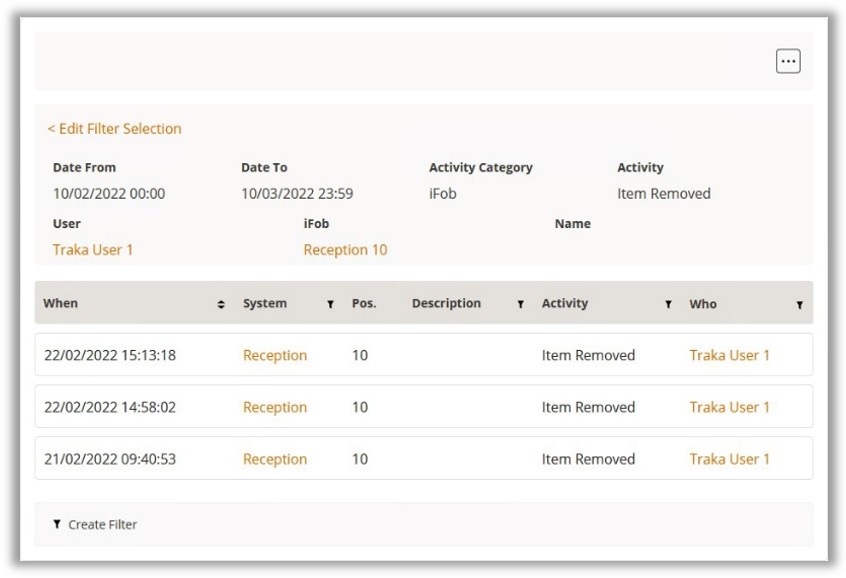This screenshot has width=846, height=578.
Task: Click the Create Filter button
Action: (102, 524)
